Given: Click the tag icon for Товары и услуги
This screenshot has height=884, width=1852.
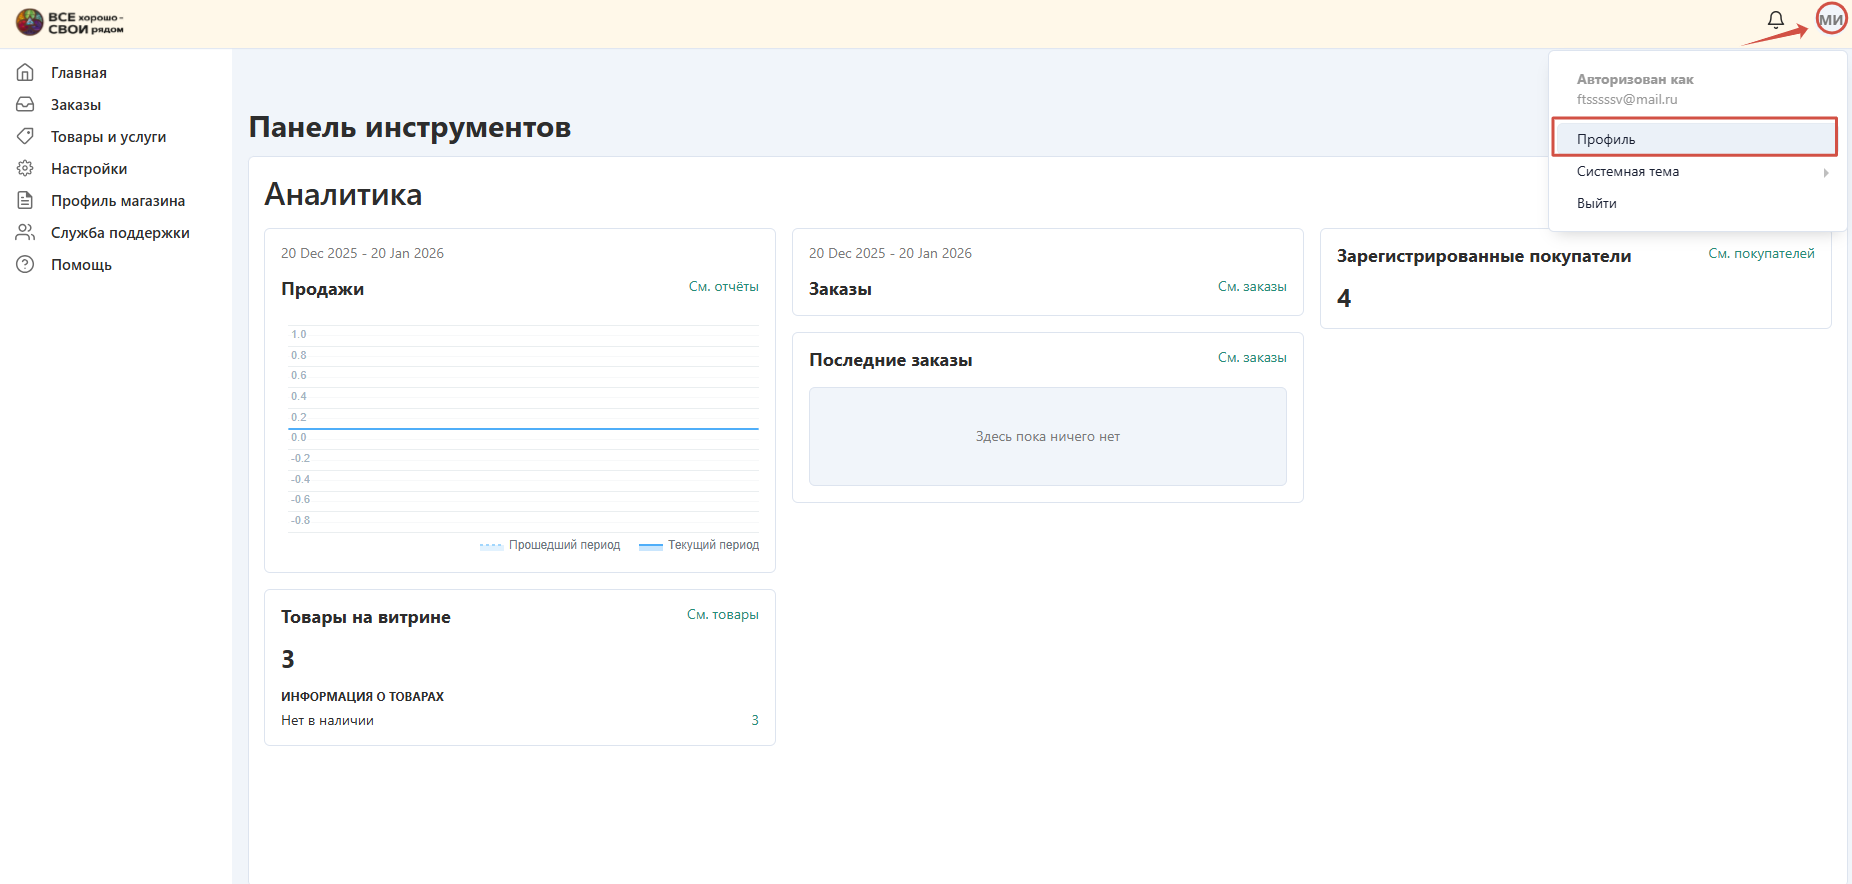Looking at the screenshot, I should point(26,137).
